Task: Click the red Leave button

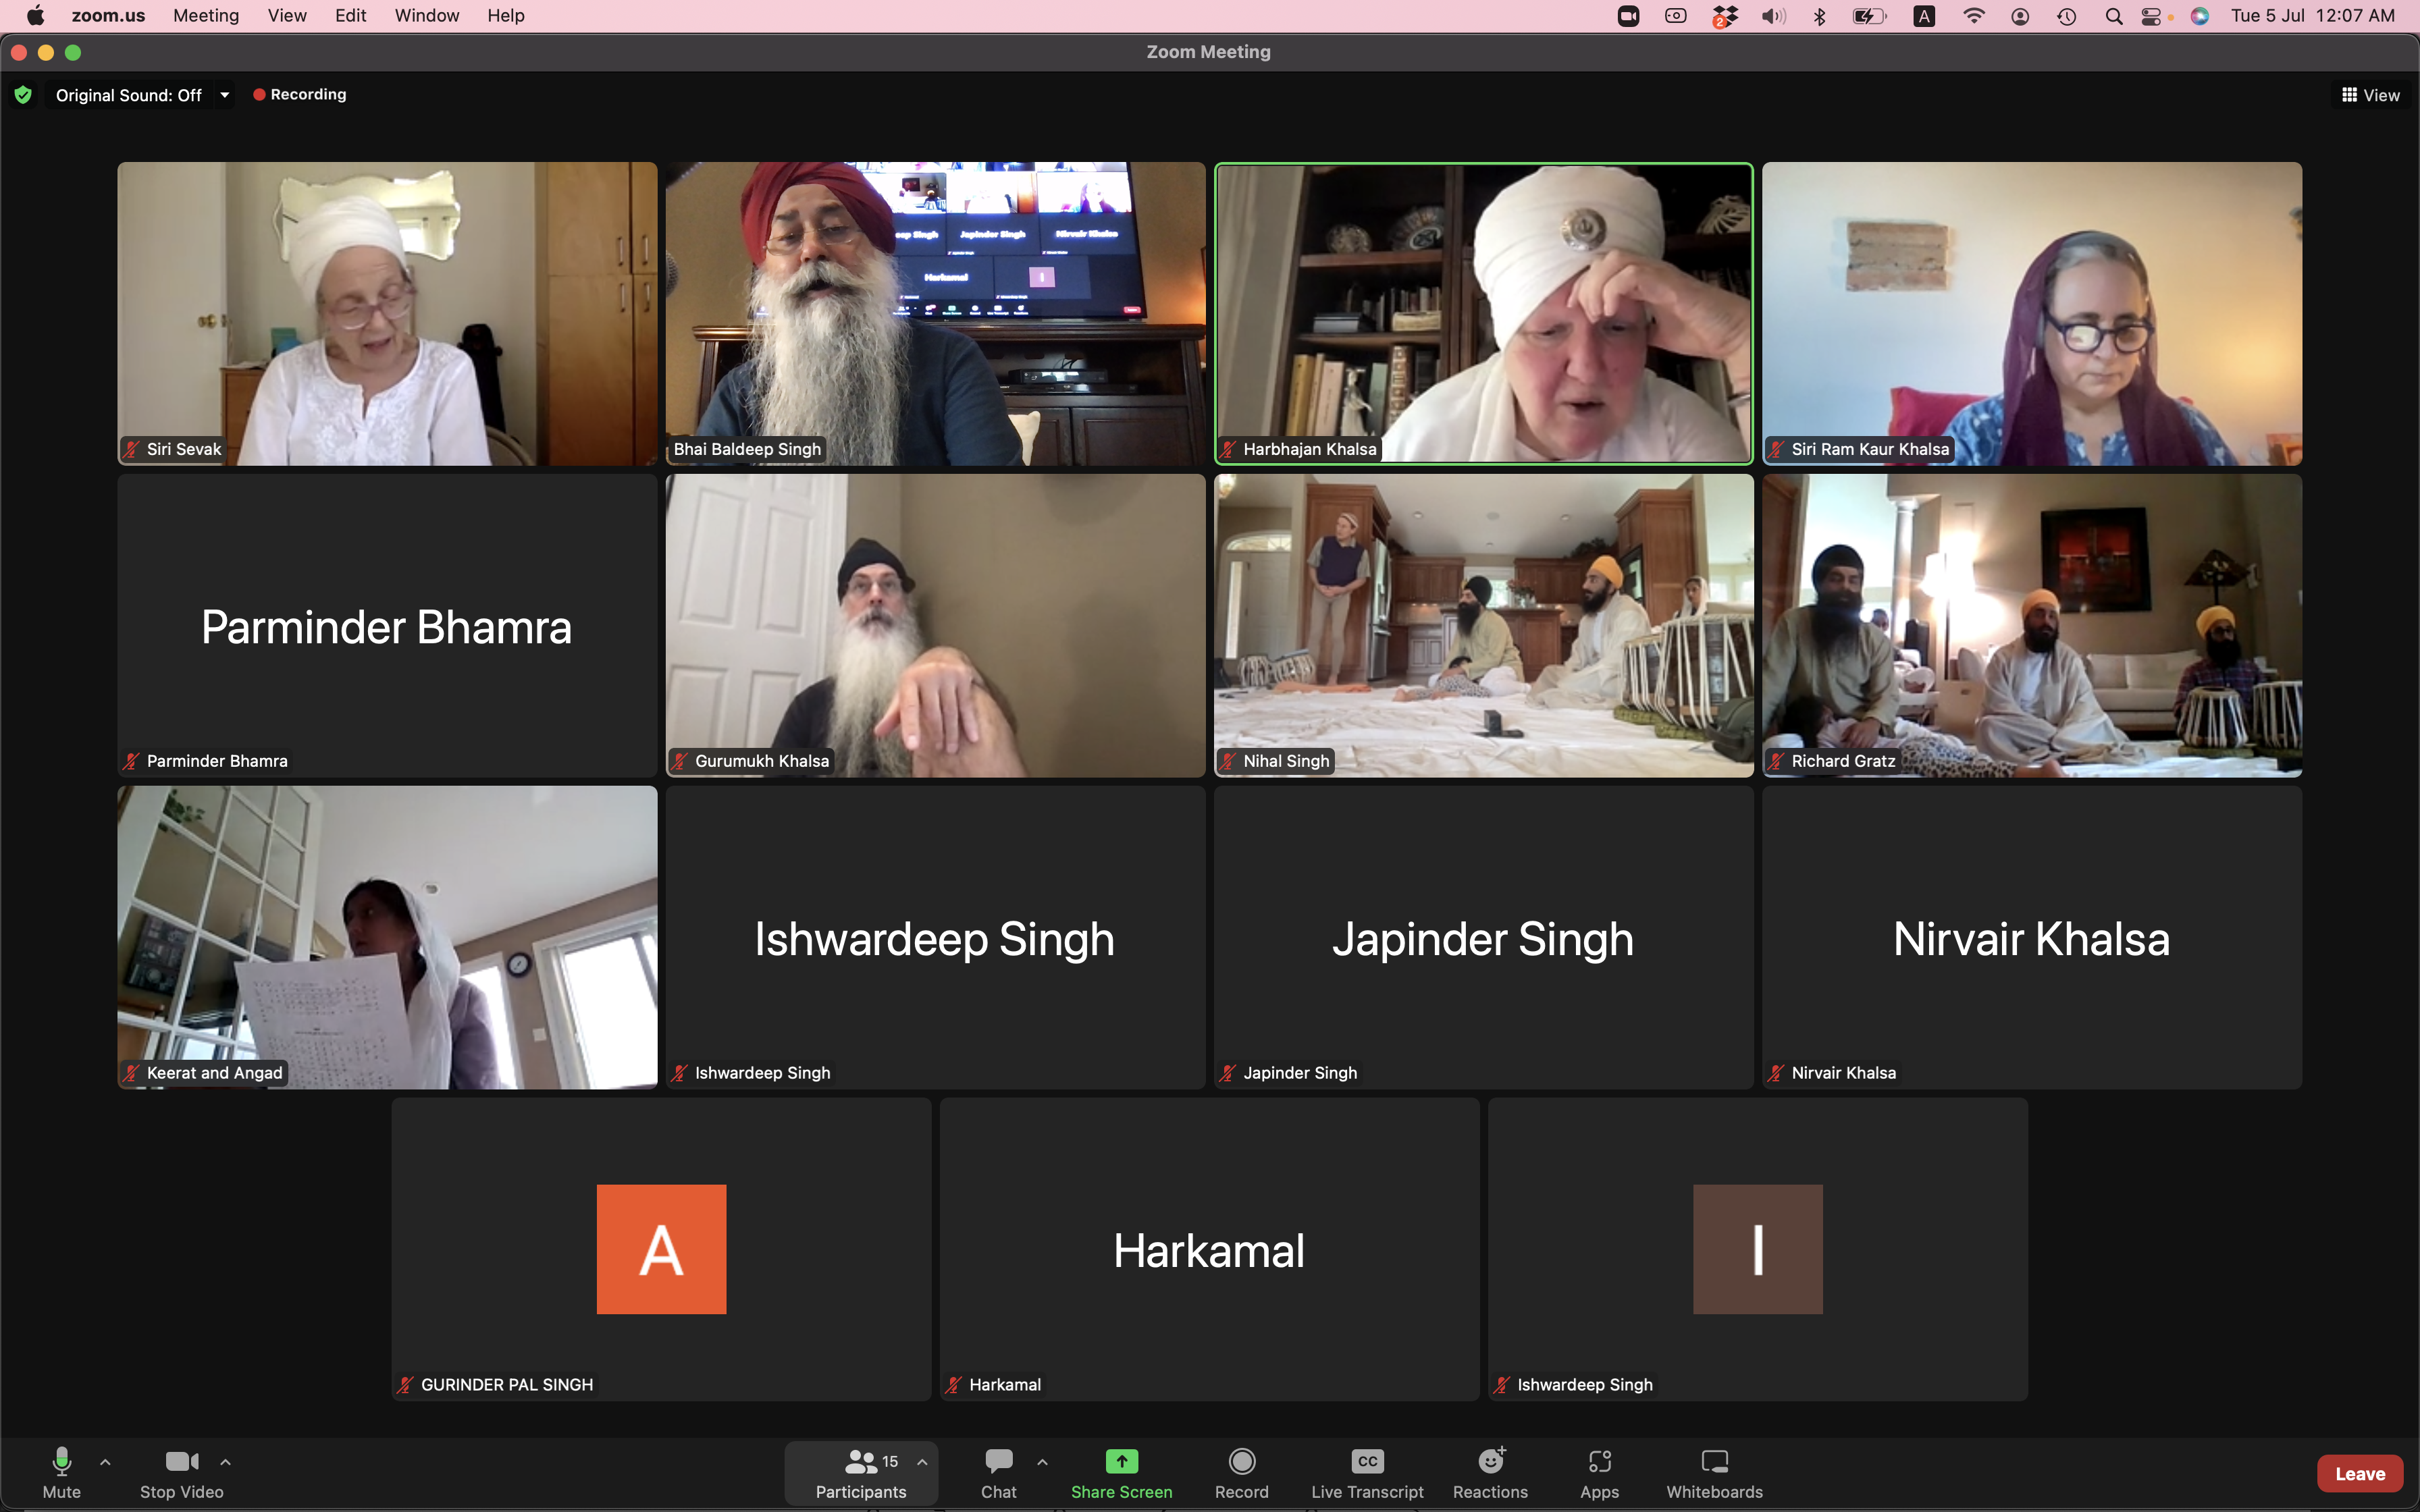Action: coord(2359,1473)
